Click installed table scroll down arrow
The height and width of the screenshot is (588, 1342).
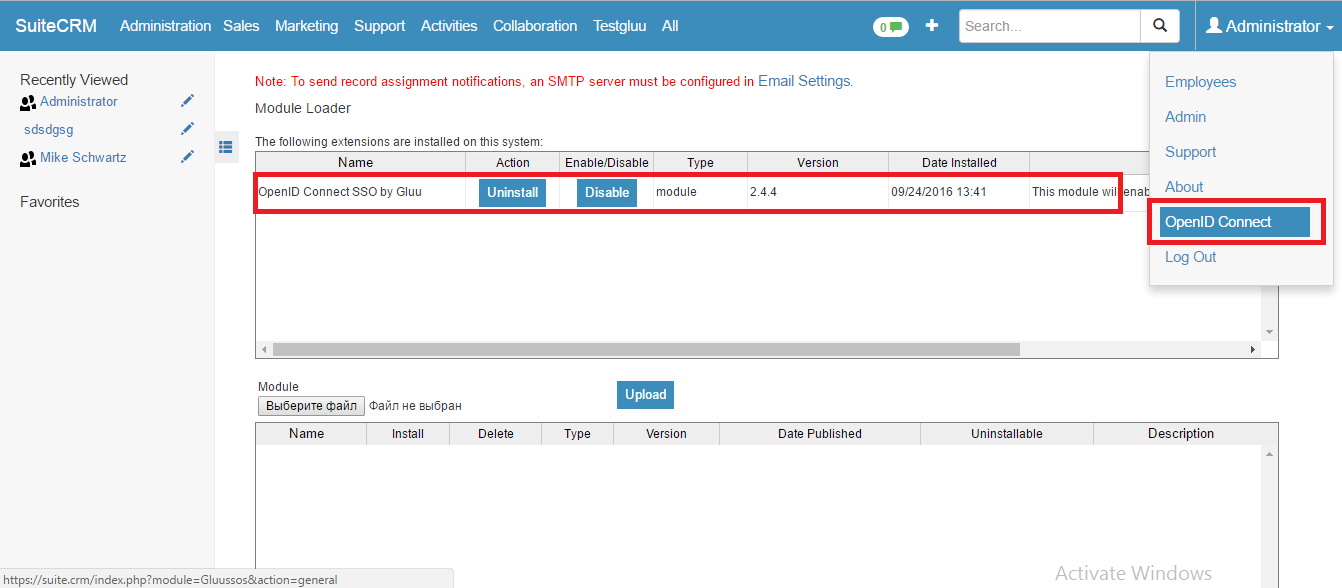(1270, 332)
